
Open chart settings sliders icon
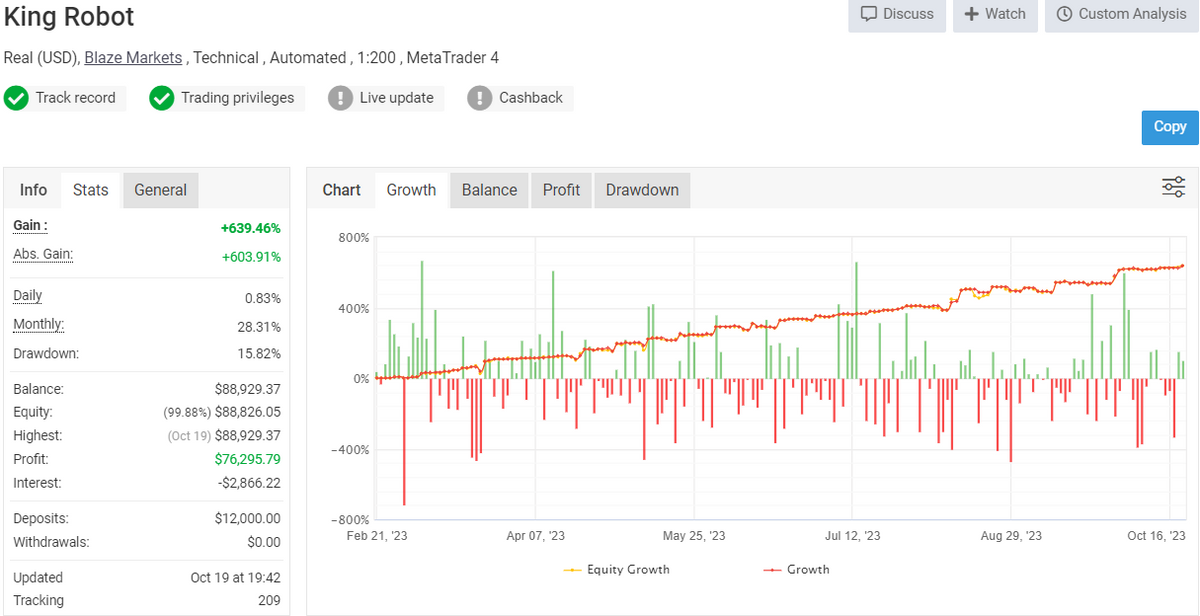[x=1173, y=188]
